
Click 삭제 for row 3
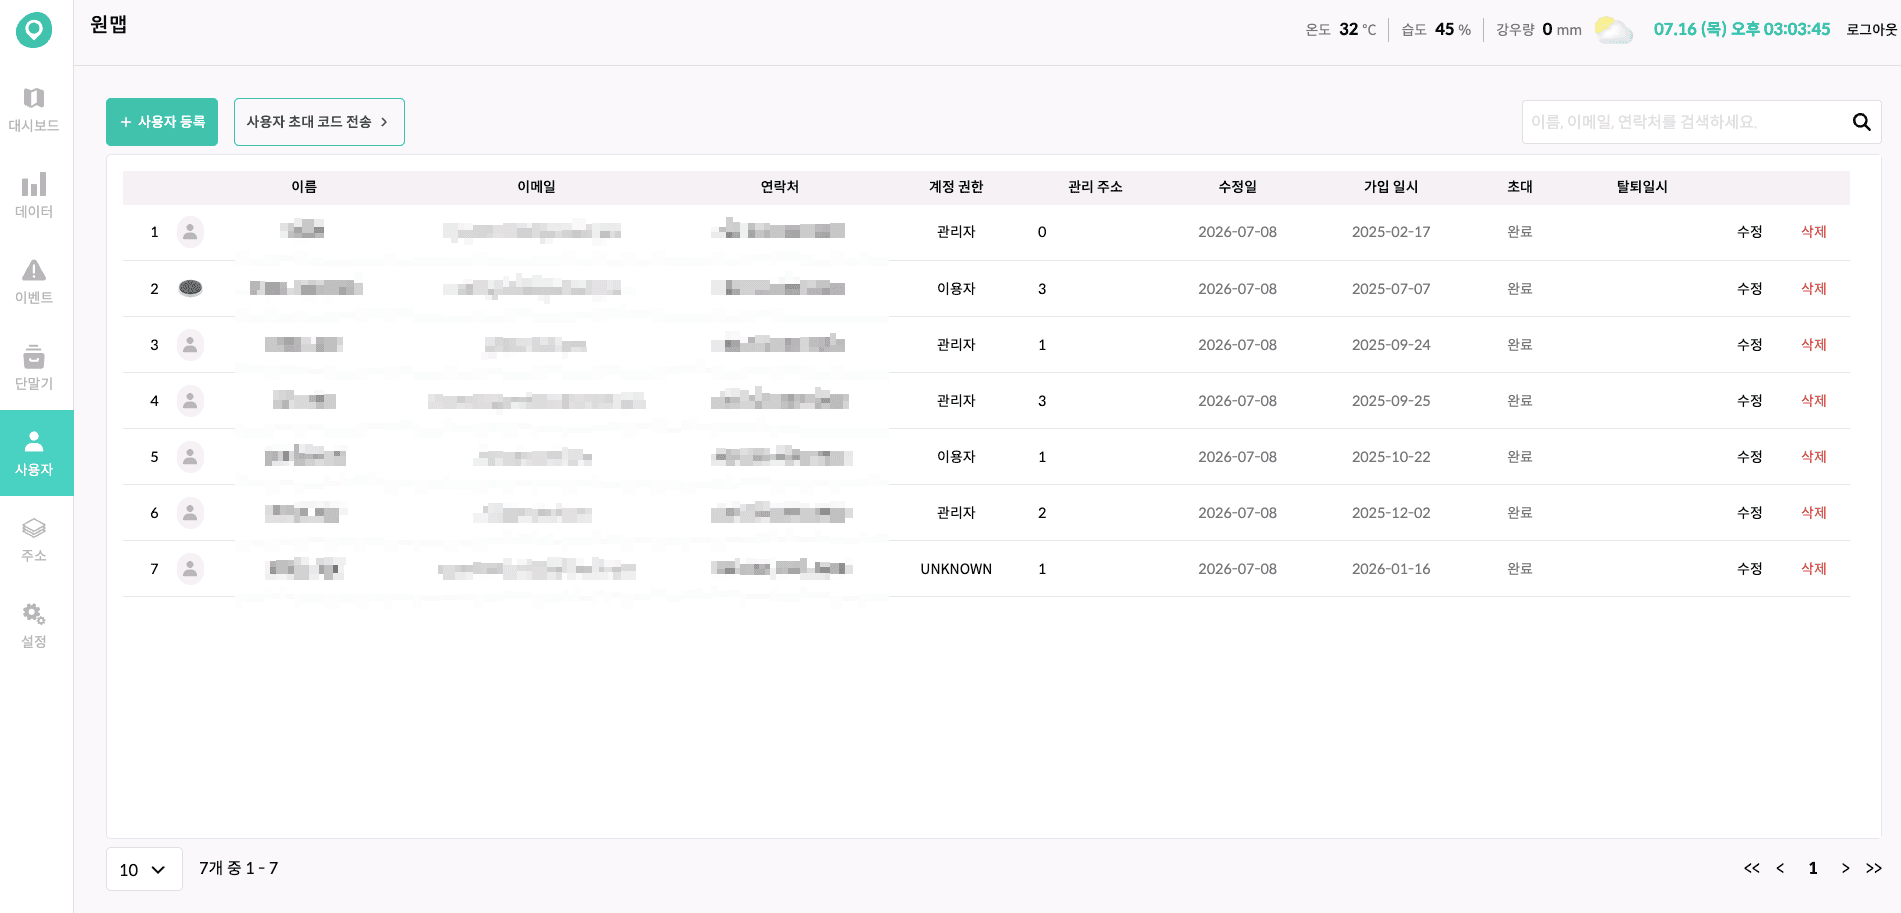[1813, 345]
